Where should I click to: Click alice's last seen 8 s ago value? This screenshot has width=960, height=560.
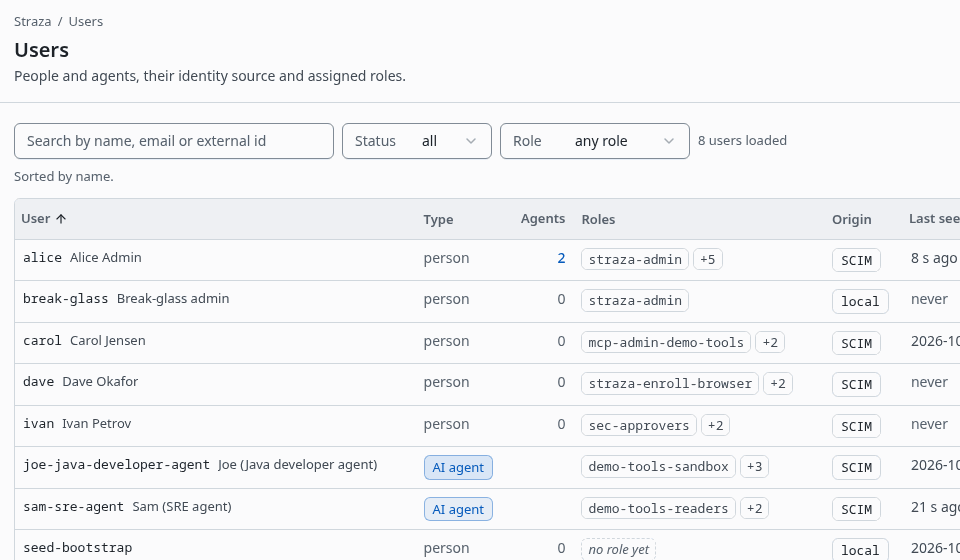pos(934,258)
